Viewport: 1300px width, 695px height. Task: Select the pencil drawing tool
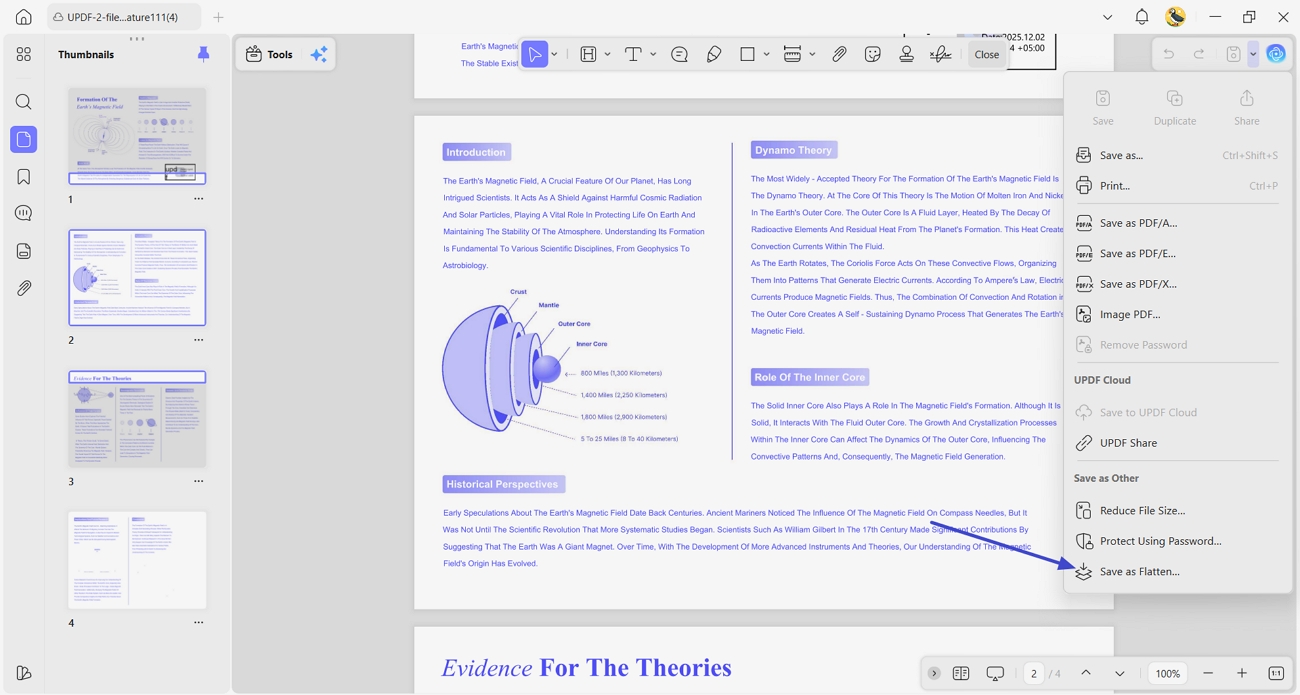click(714, 54)
